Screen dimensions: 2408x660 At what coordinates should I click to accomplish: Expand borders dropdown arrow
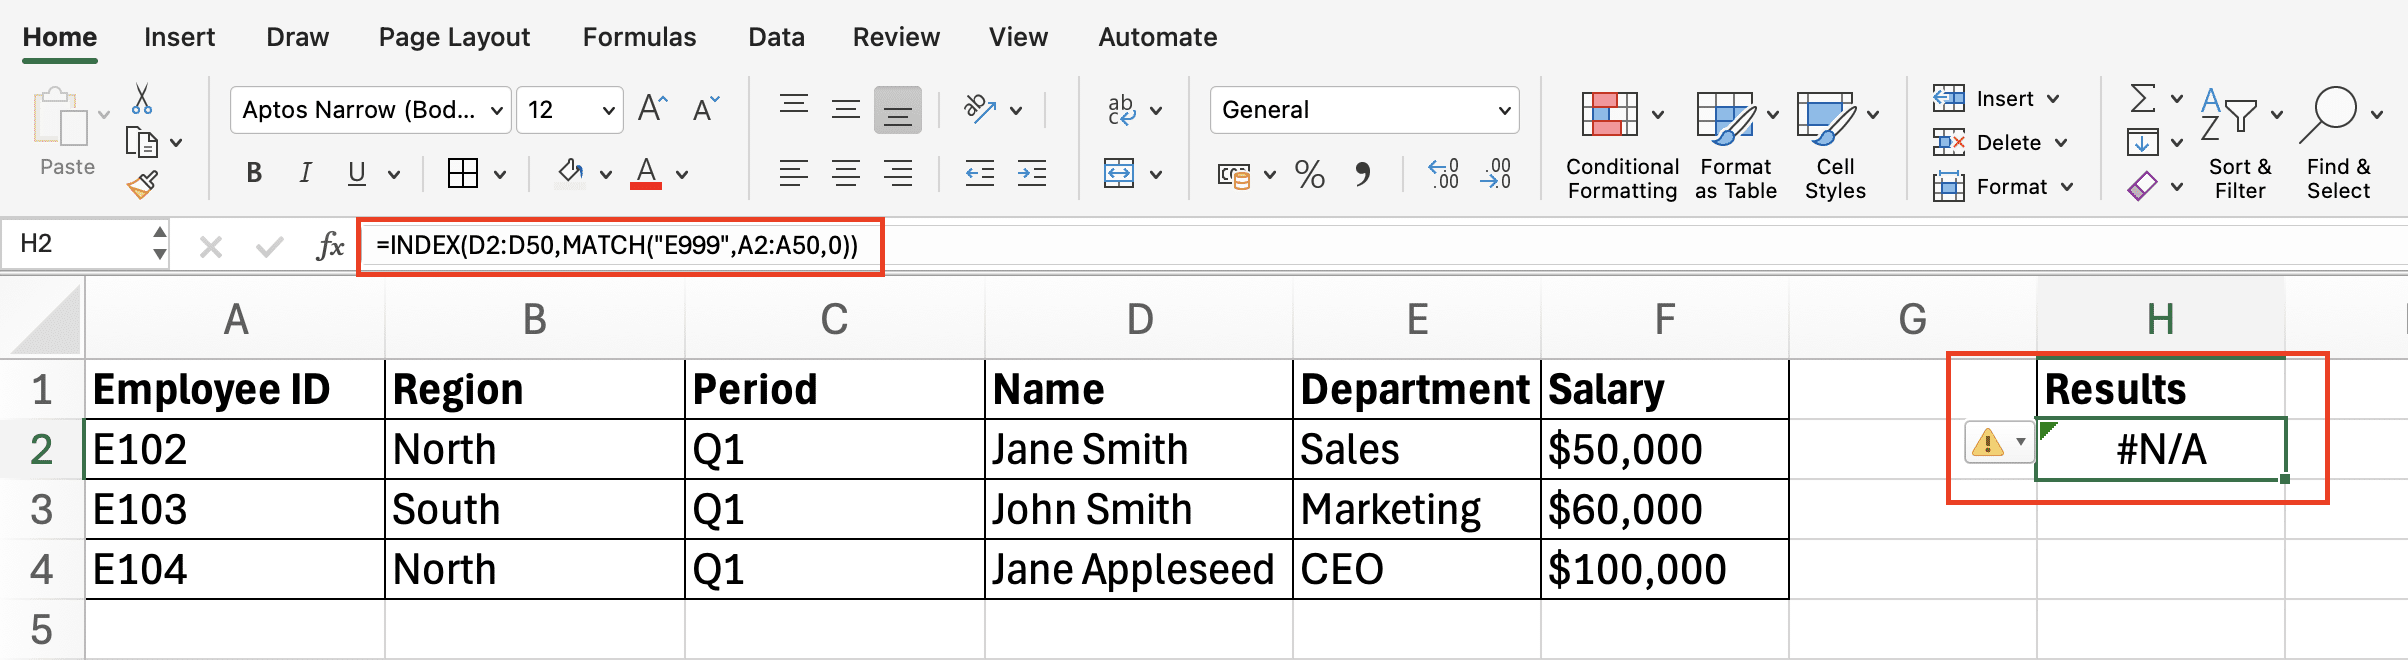point(499,174)
